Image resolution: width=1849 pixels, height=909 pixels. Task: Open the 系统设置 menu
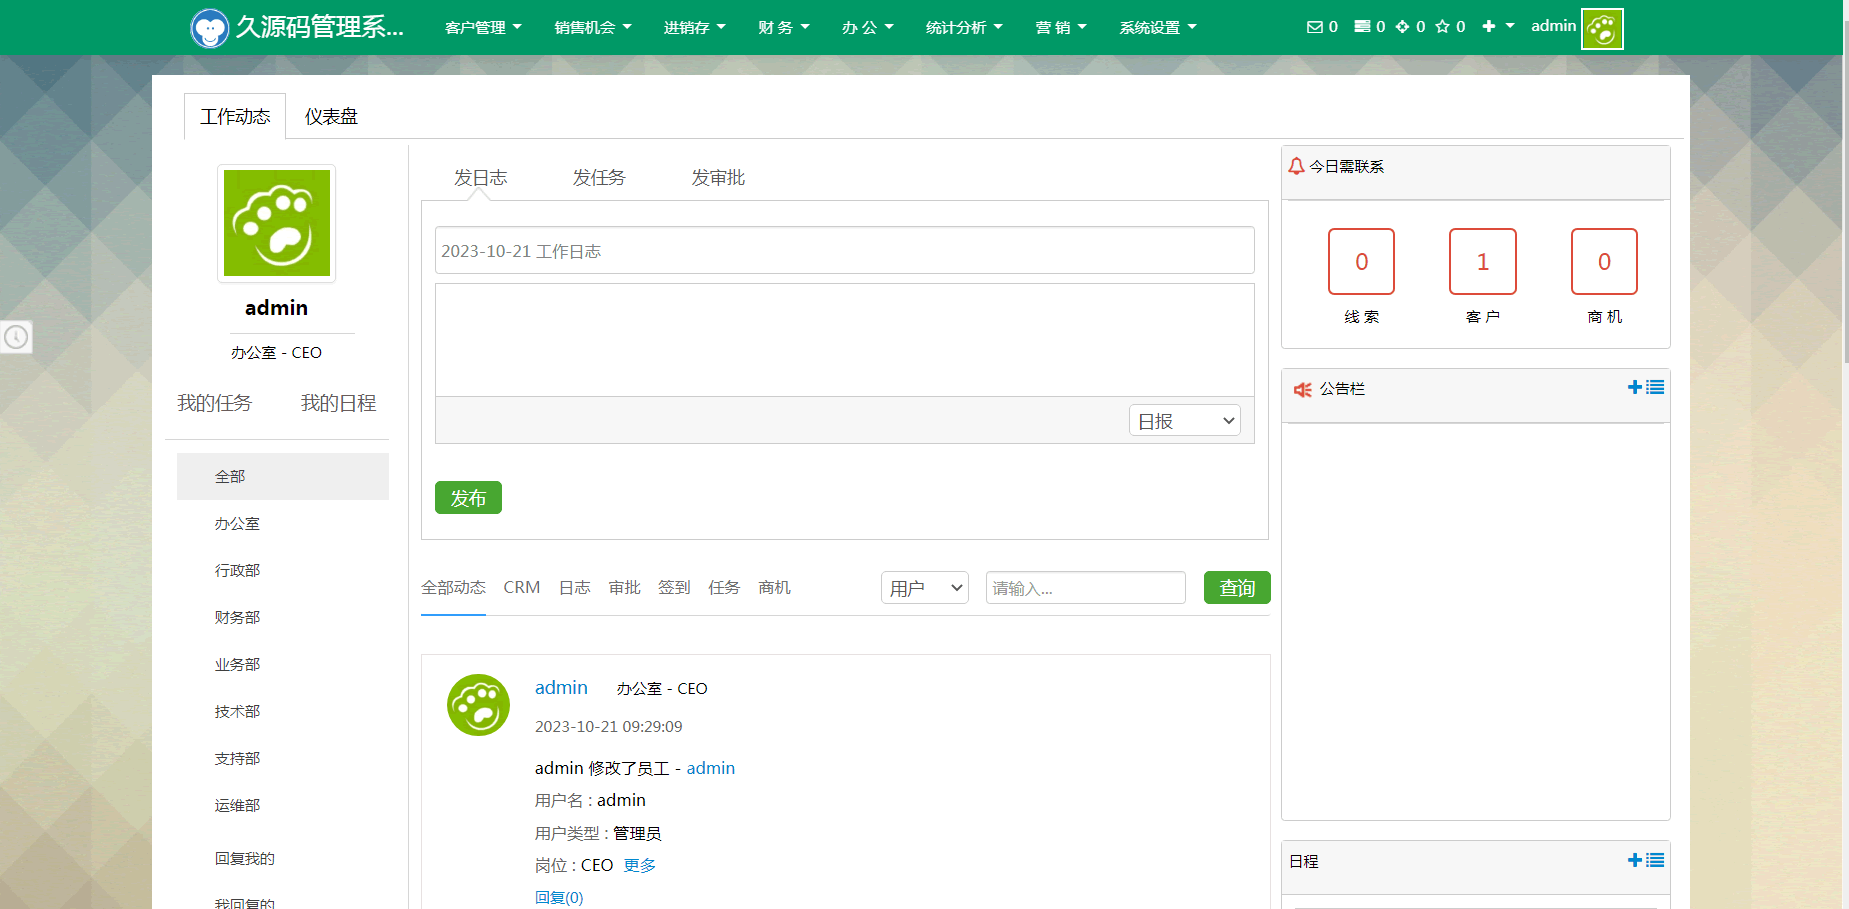coord(1157,28)
